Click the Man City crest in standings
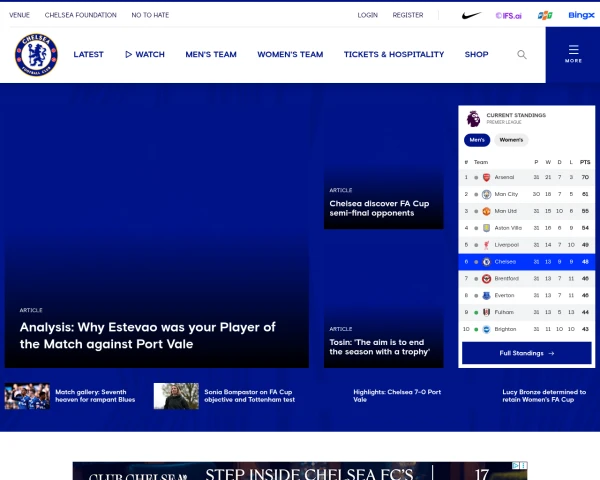The image size is (600, 480). pos(486,194)
